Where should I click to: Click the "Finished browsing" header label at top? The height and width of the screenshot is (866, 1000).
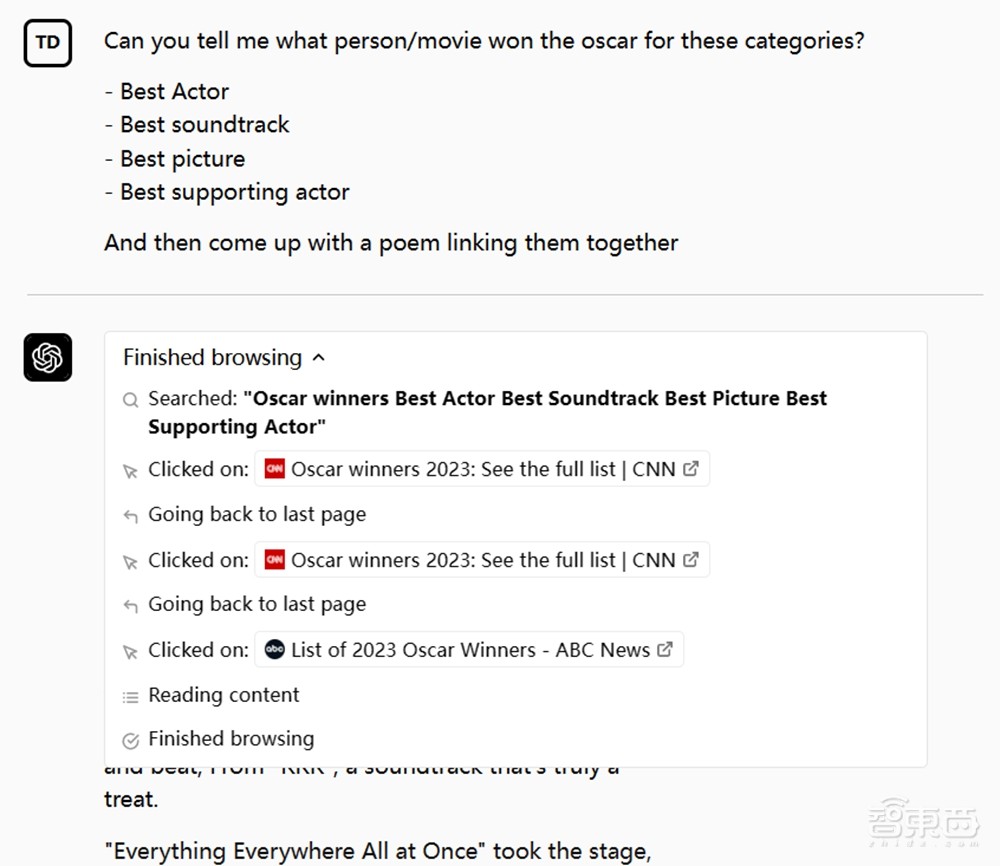[212, 358]
